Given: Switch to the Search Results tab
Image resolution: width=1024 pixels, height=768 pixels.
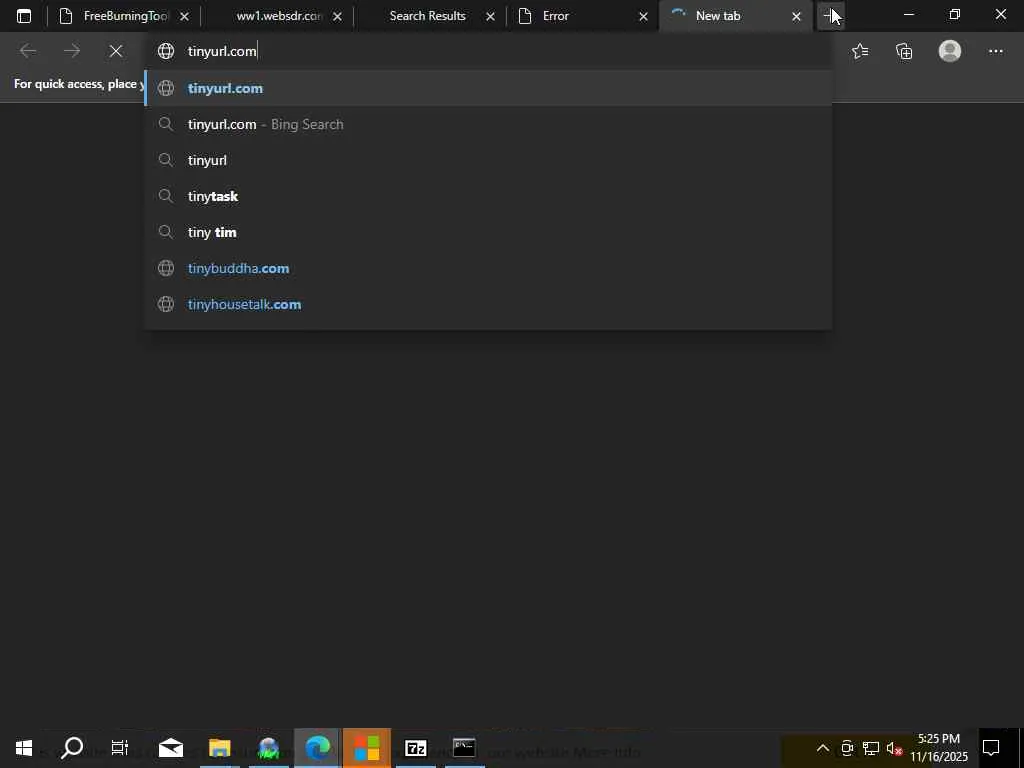Looking at the screenshot, I should [428, 16].
